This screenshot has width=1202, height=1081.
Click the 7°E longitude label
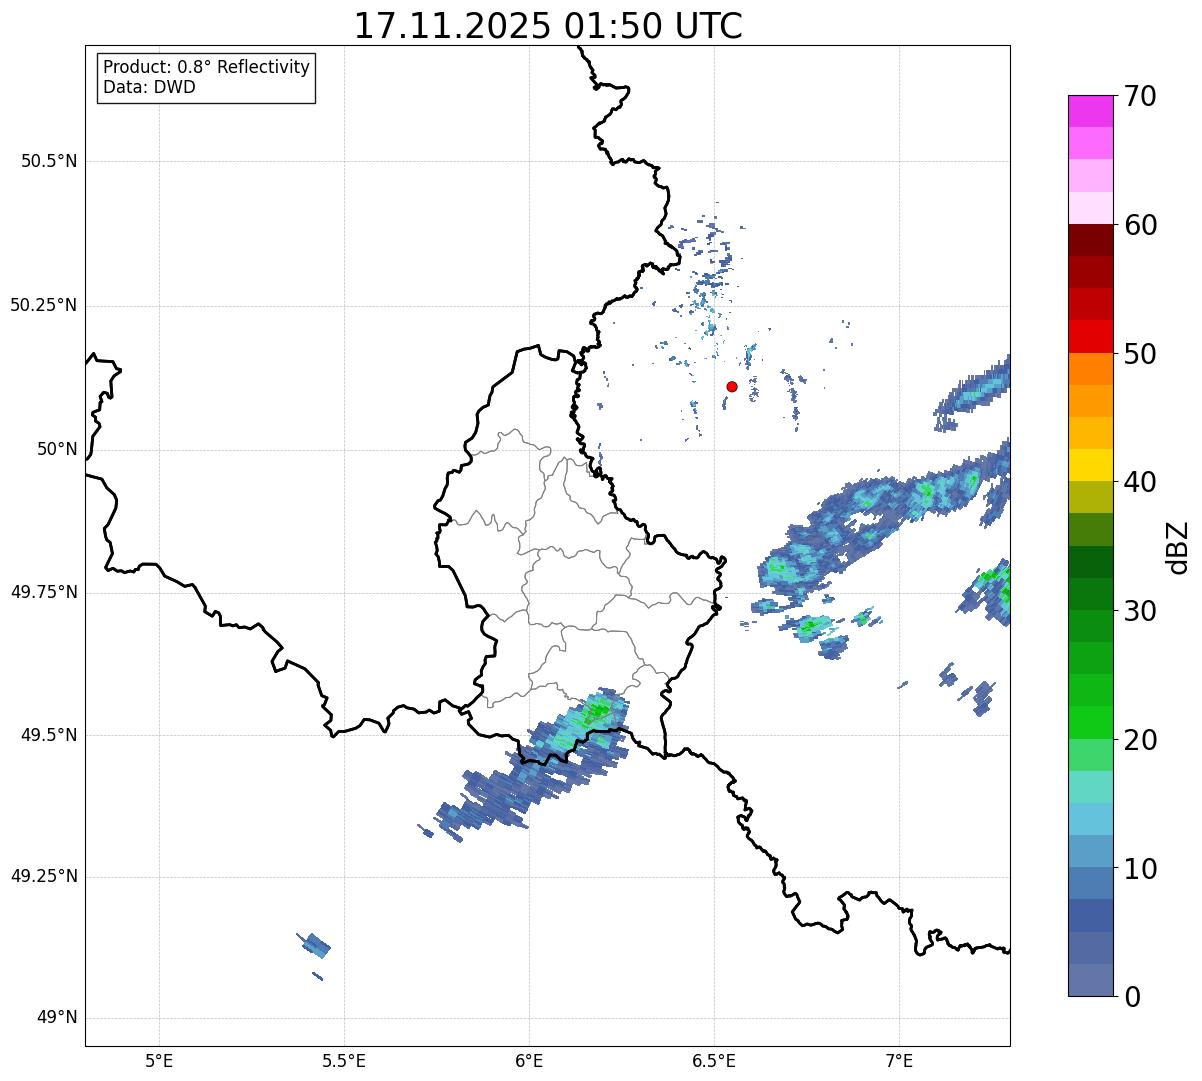point(899,1060)
